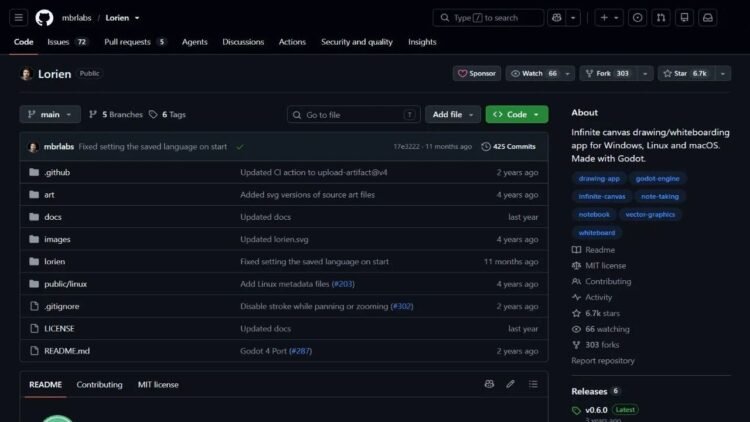The width and height of the screenshot is (750, 422).
Task: Open the docs folder icon
Action: [x=34, y=217]
